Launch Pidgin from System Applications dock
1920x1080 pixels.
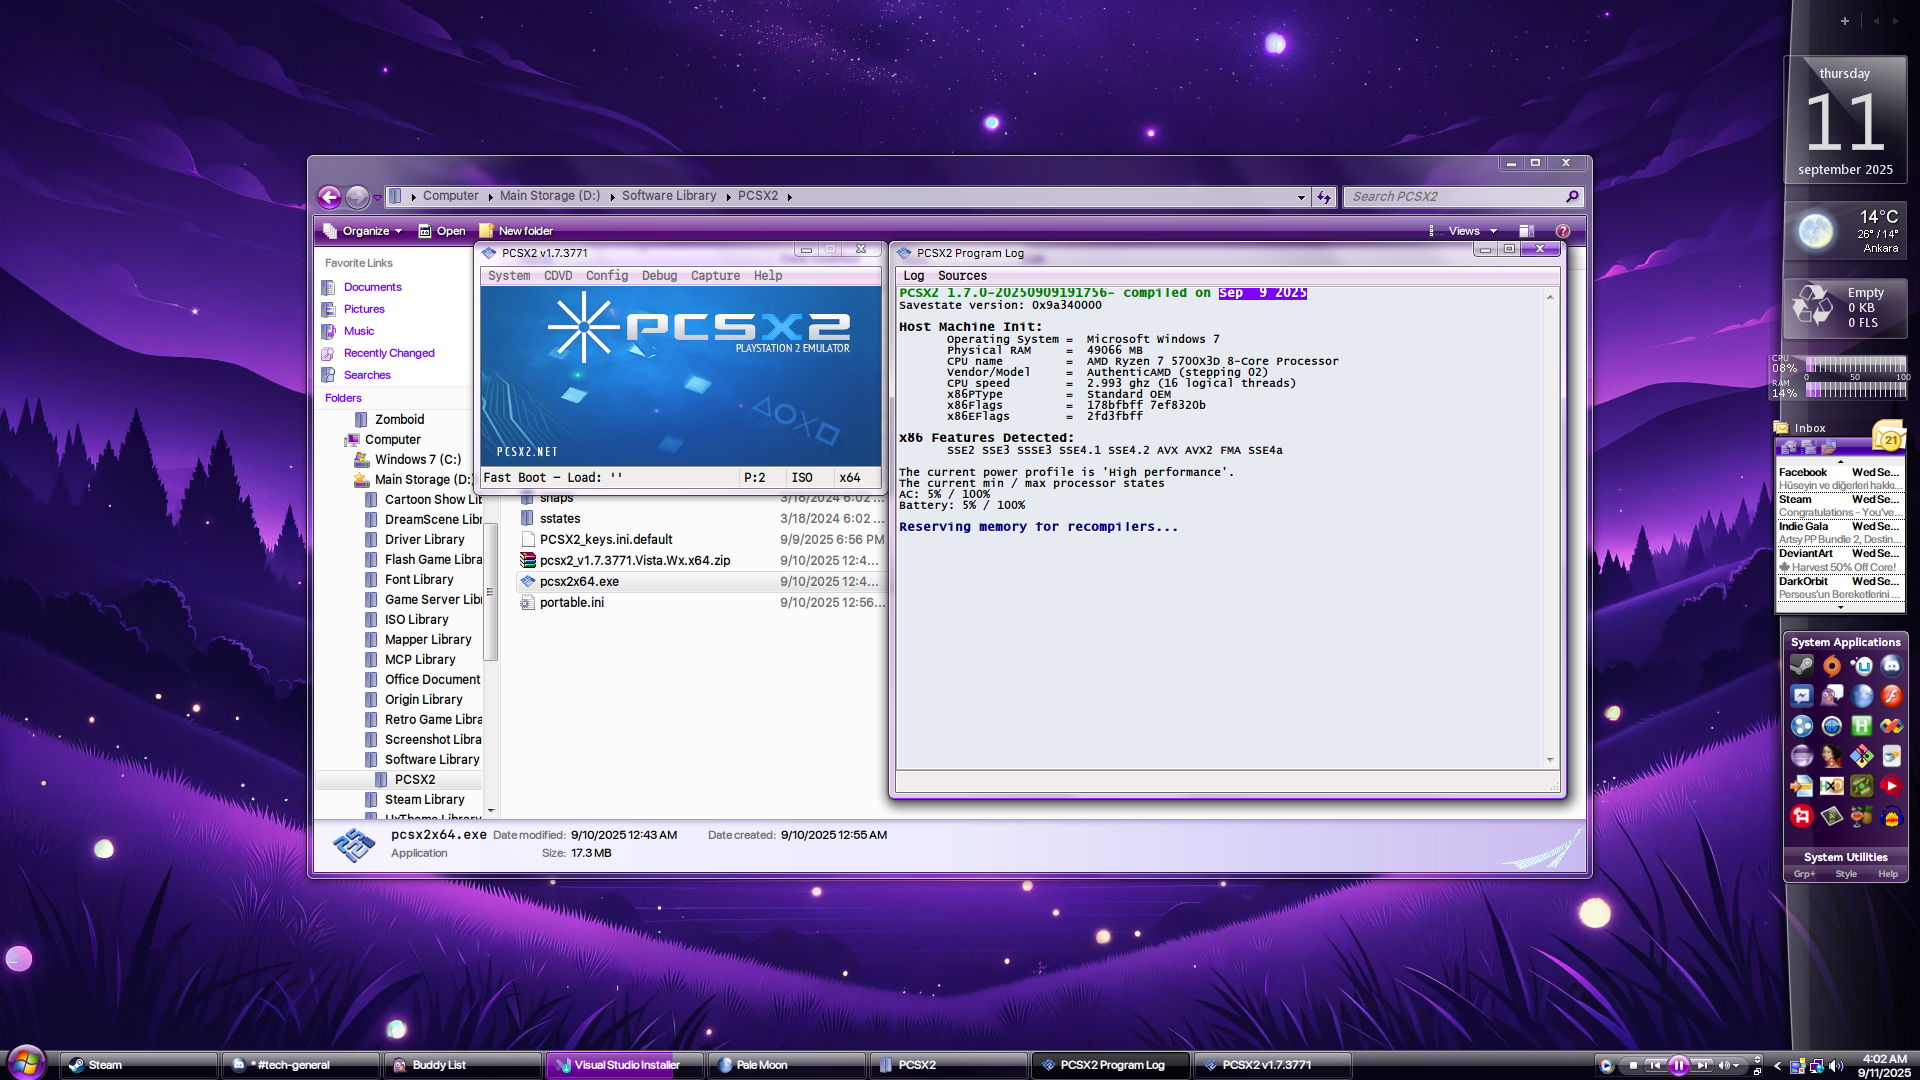click(x=1832, y=696)
